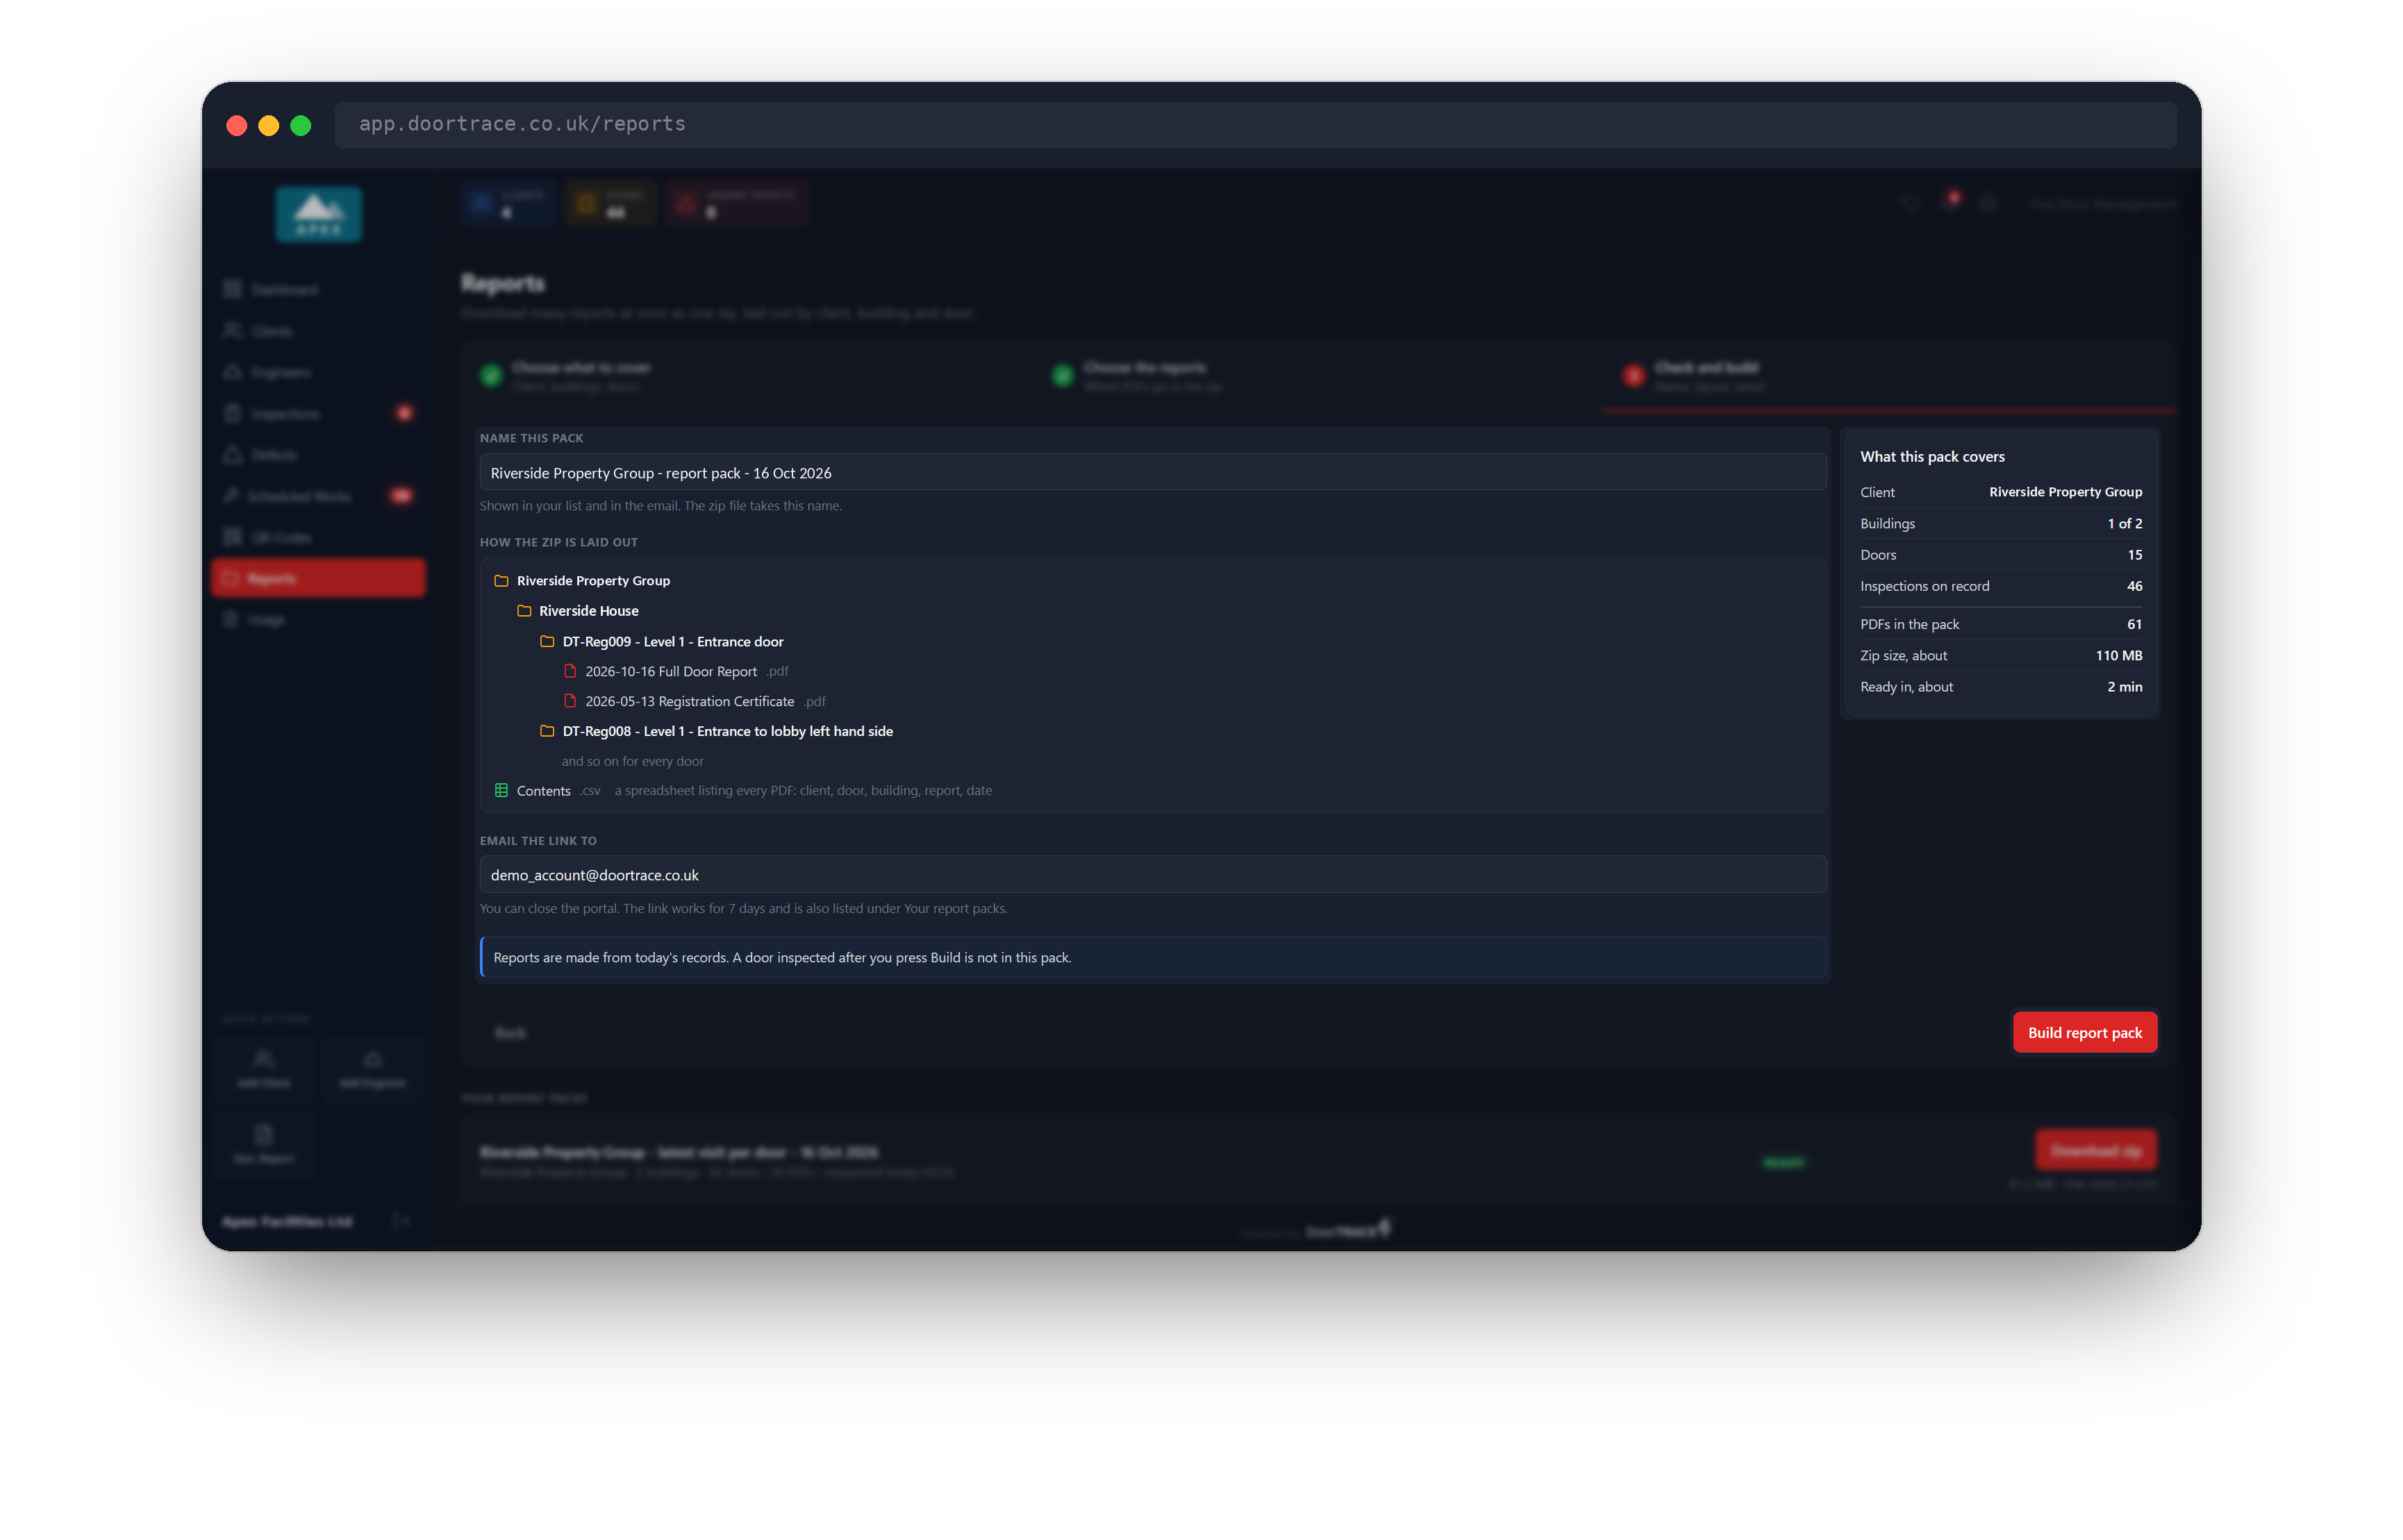Click the Riverside House folder icon
Screen dimensions: 2403x1540
[524, 610]
